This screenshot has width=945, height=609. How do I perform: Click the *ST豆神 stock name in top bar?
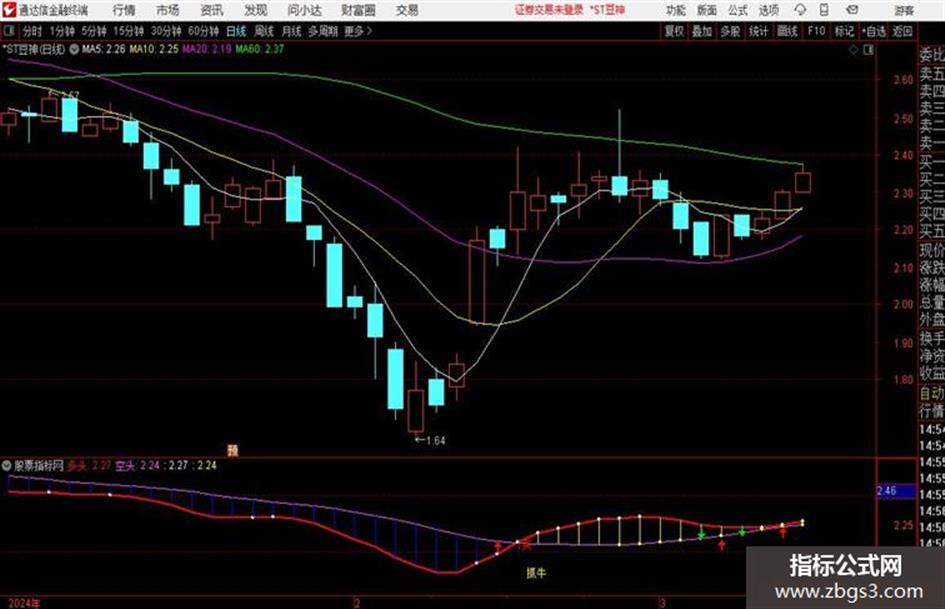[x=607, y=10]
